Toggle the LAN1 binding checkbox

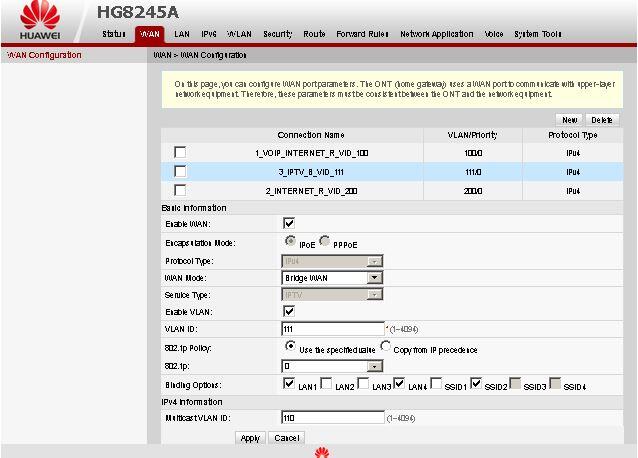point(288,383)
